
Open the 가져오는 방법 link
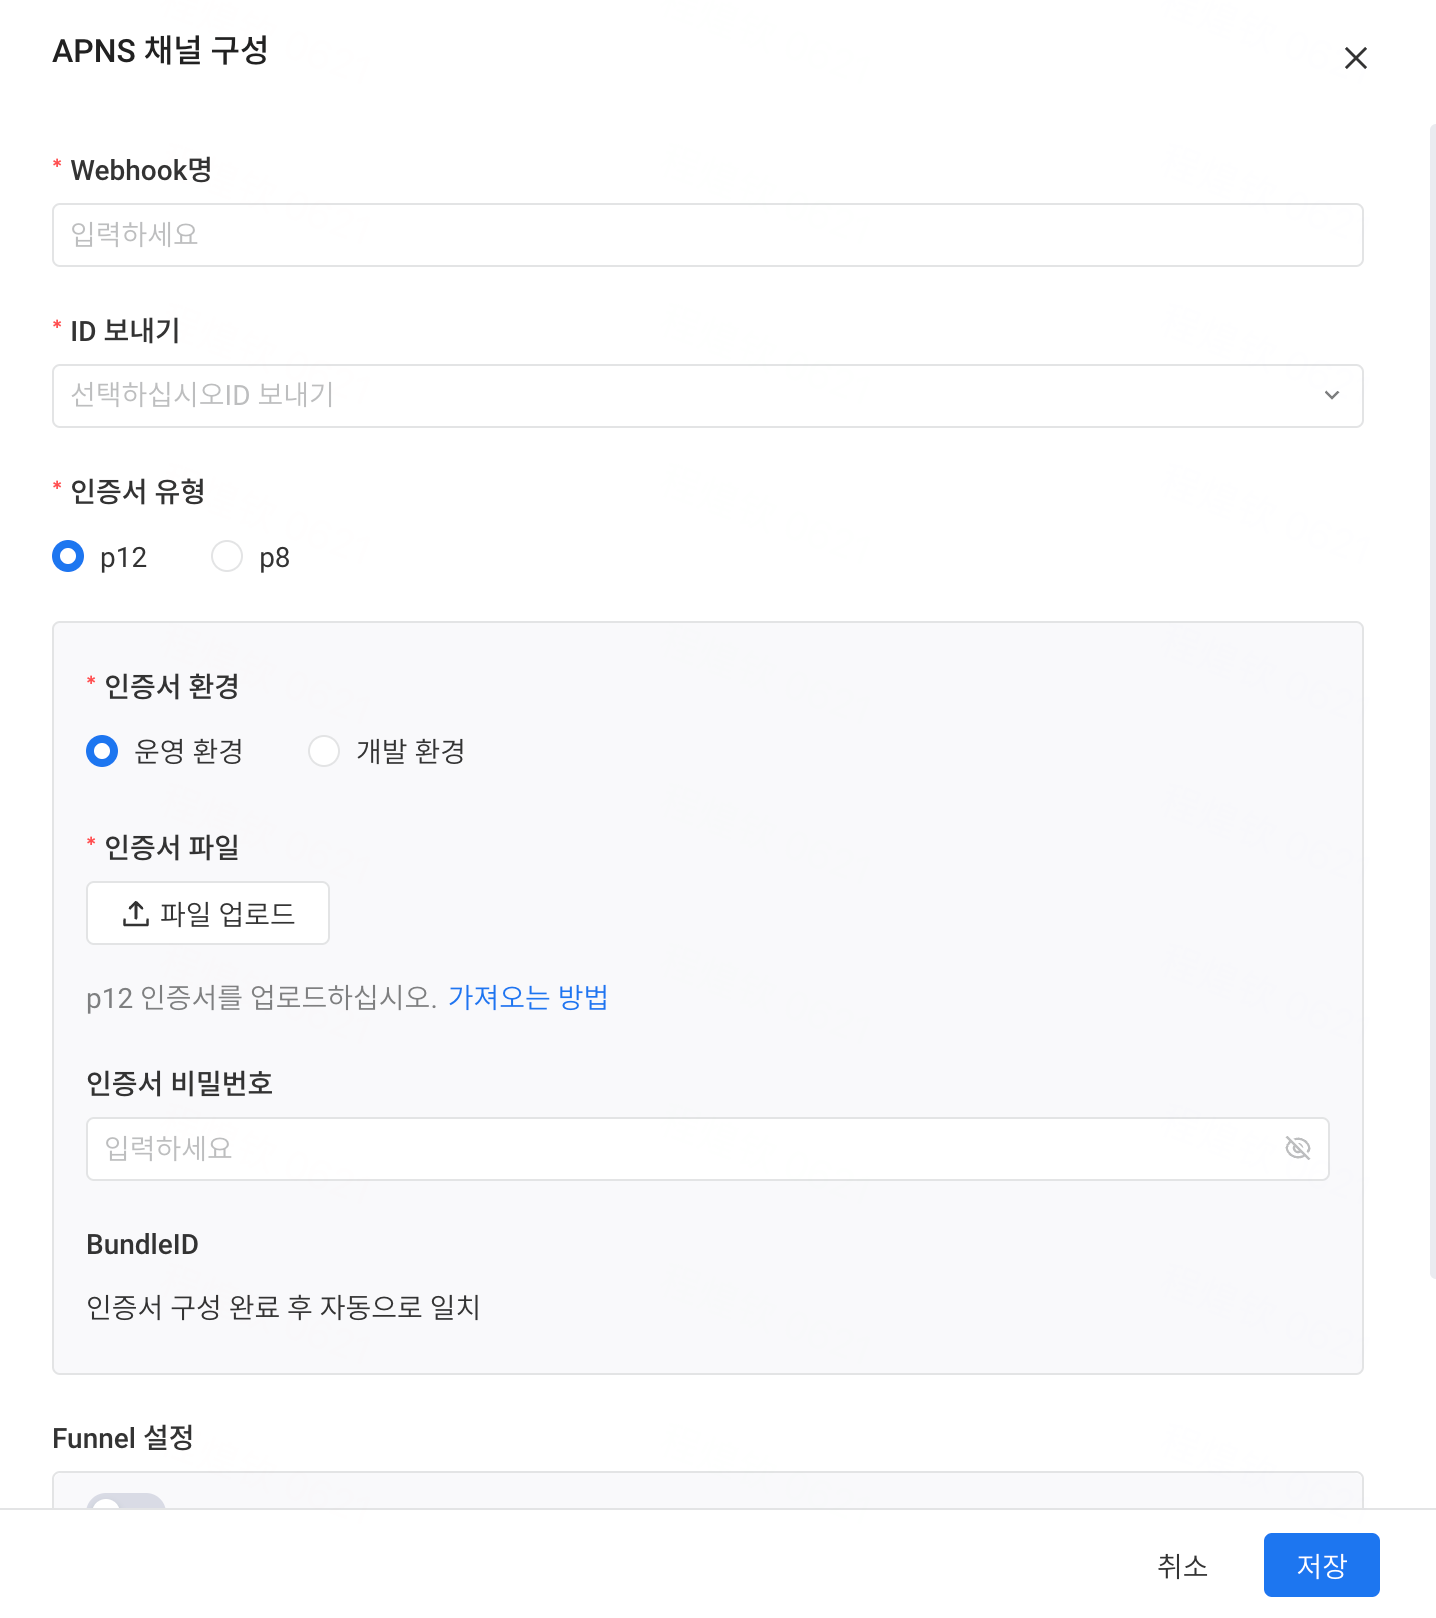(x=528, y=997)
